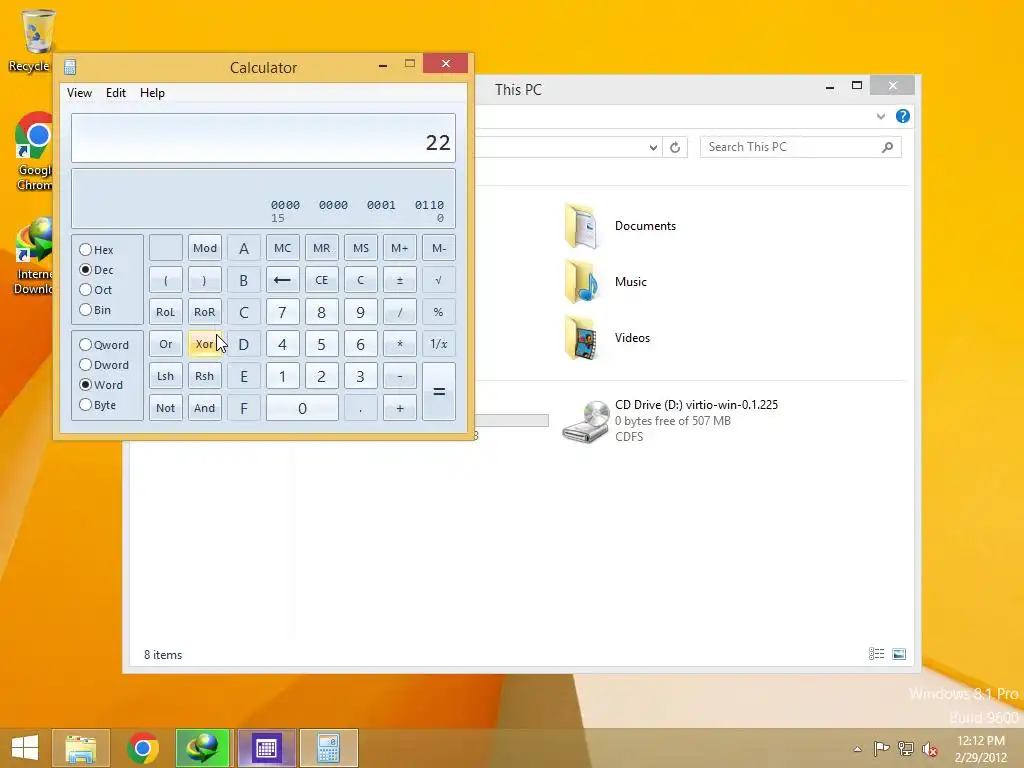Click the Rsh right shift button
The image size is (1024, 768).
tap(204, 376)
